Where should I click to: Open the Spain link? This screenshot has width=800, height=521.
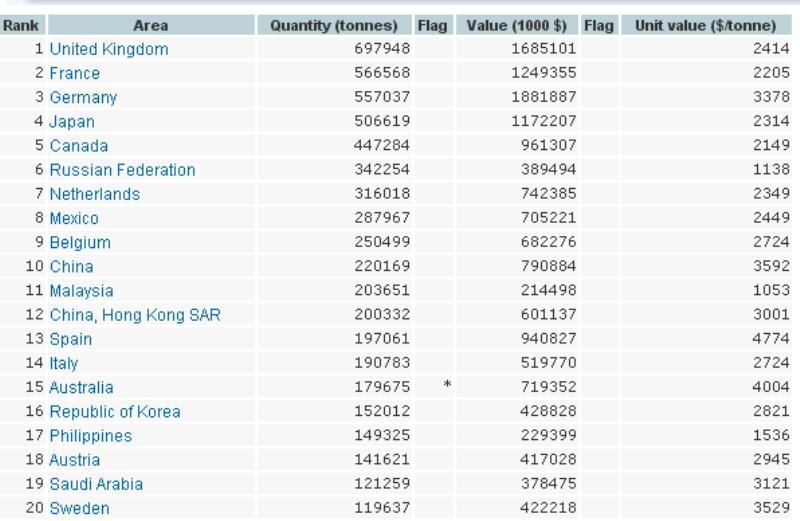pyautogui.click(x=70, y=339)
